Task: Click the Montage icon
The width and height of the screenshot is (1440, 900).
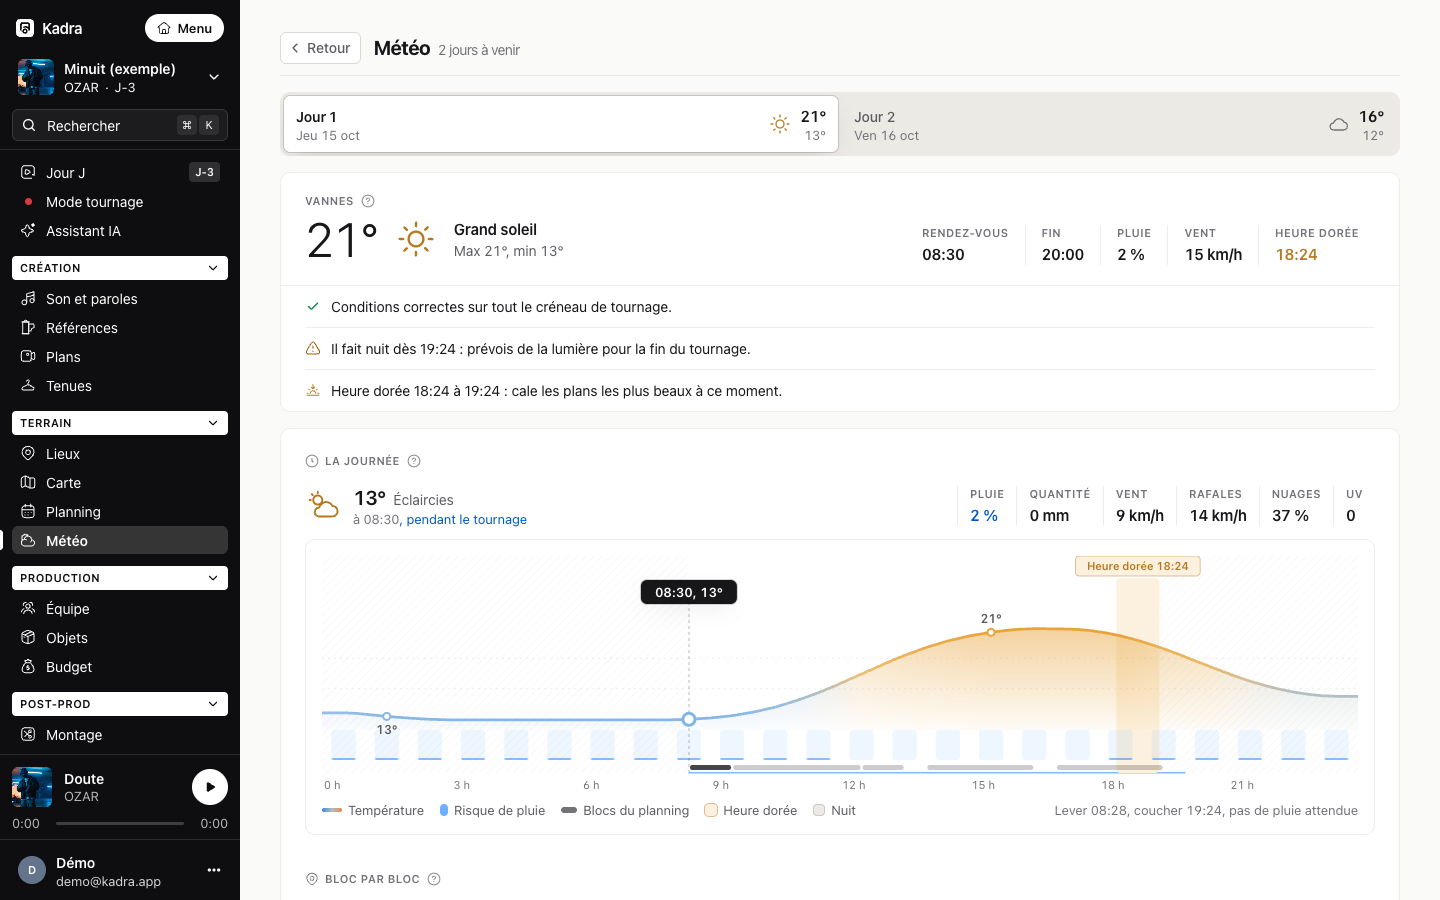Action: pyautogui.click(x=28, y=734)
